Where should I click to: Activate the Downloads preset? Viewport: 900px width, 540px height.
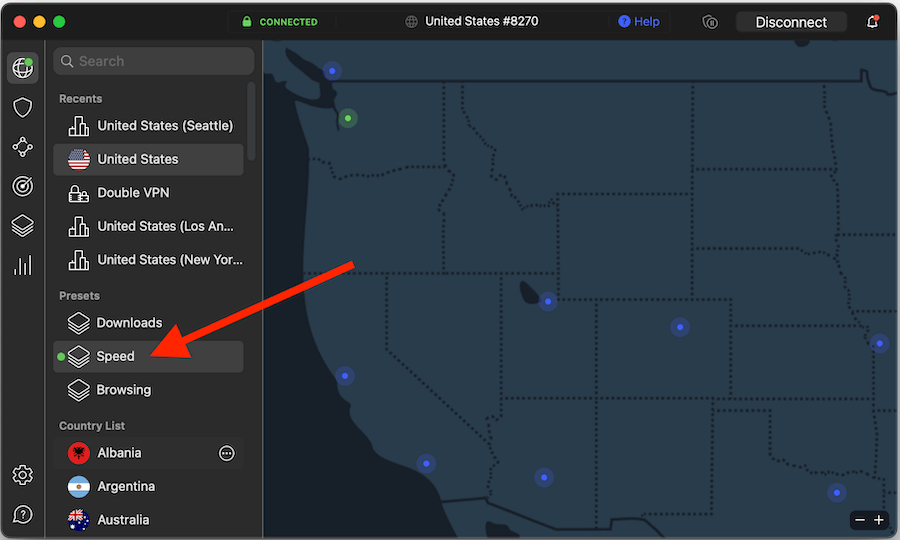pos(148,323)
